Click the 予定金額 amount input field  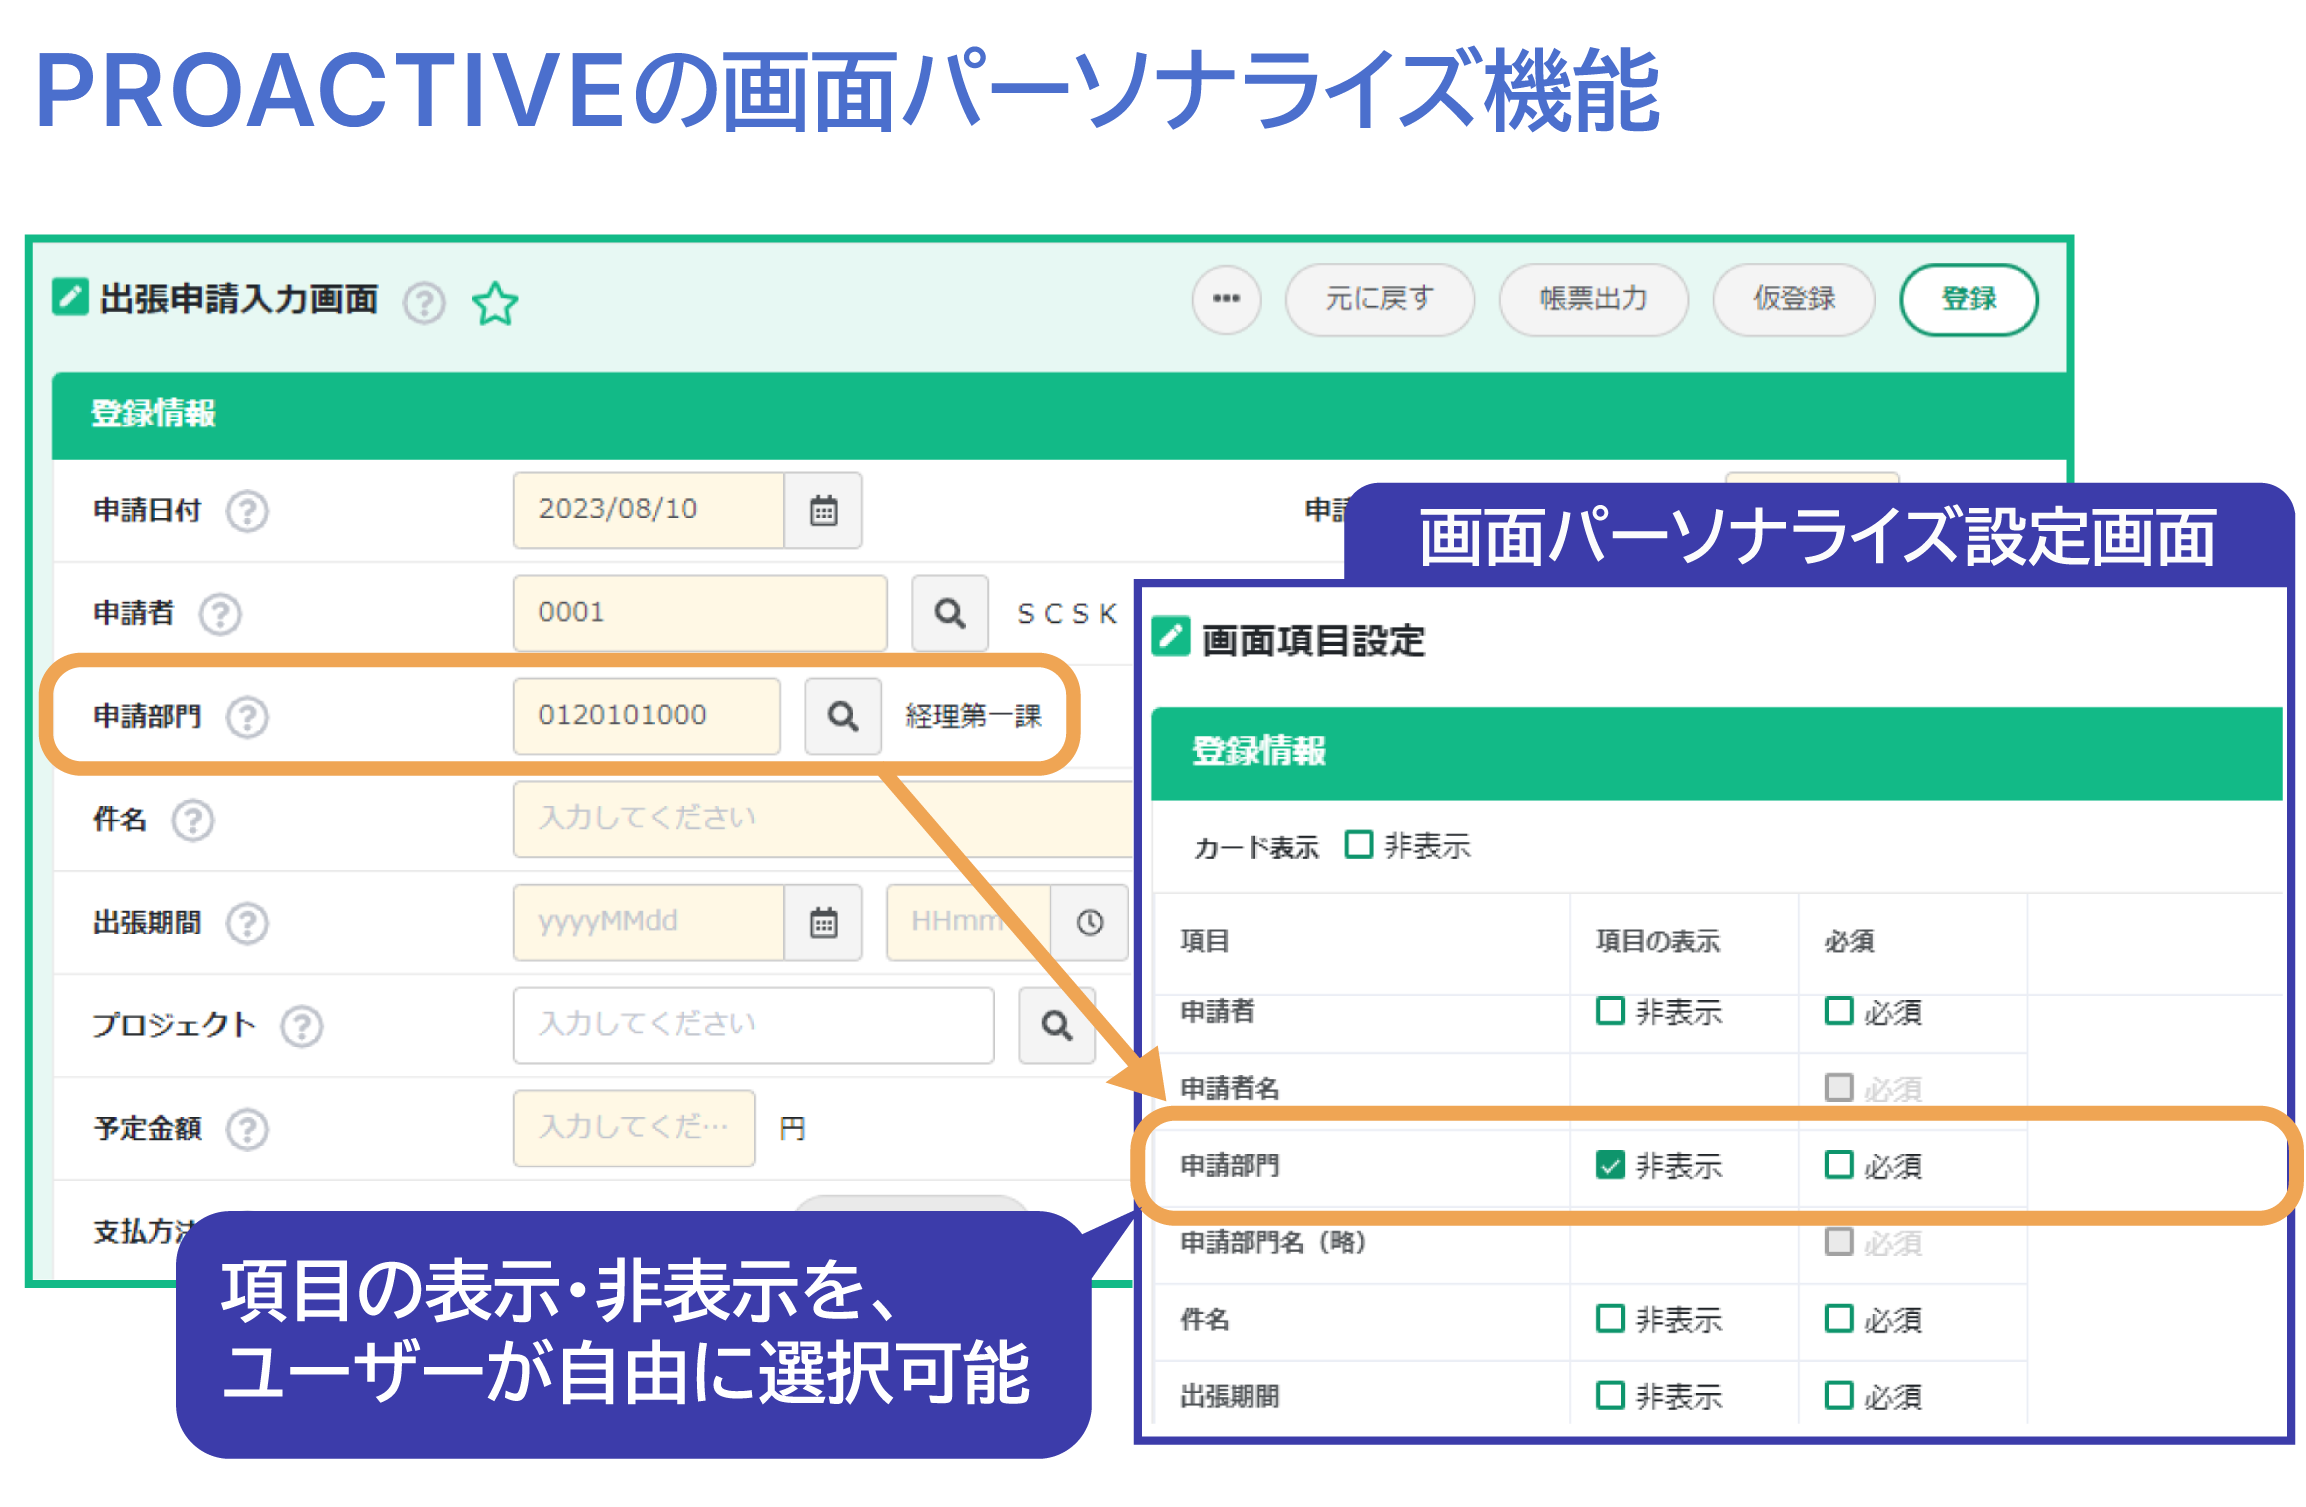coord(634,1128)
